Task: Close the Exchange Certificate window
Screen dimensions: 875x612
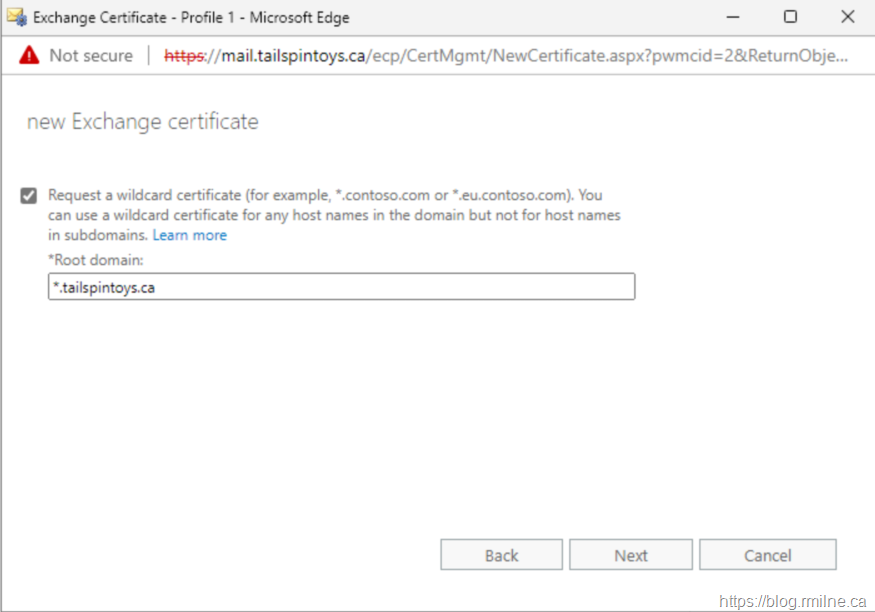Action: (847, 17)
